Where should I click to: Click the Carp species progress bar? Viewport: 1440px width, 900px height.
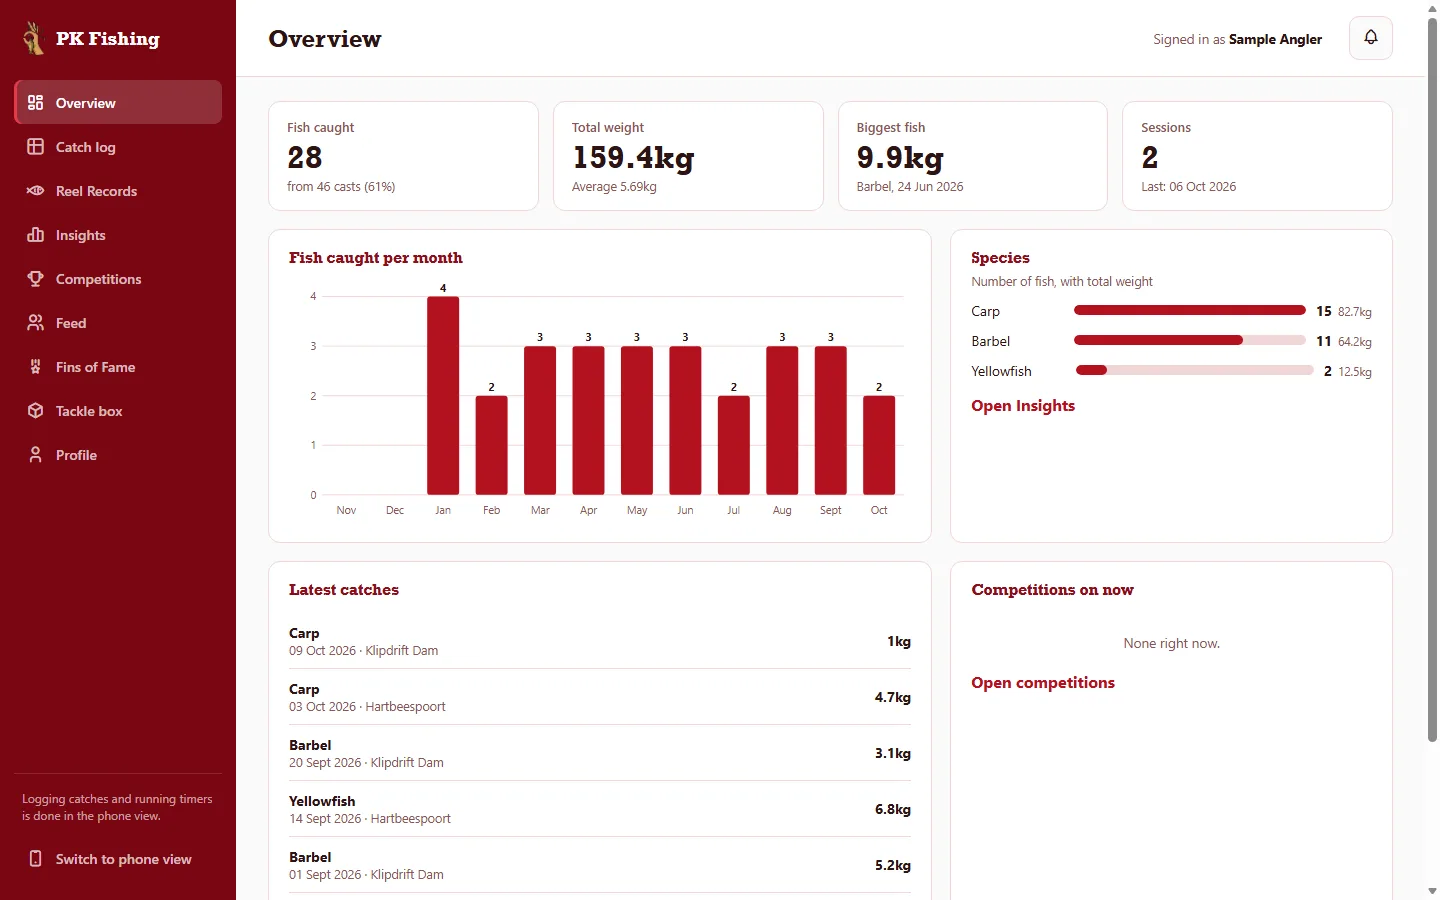pyautogui.click(x=1190, y=311)
